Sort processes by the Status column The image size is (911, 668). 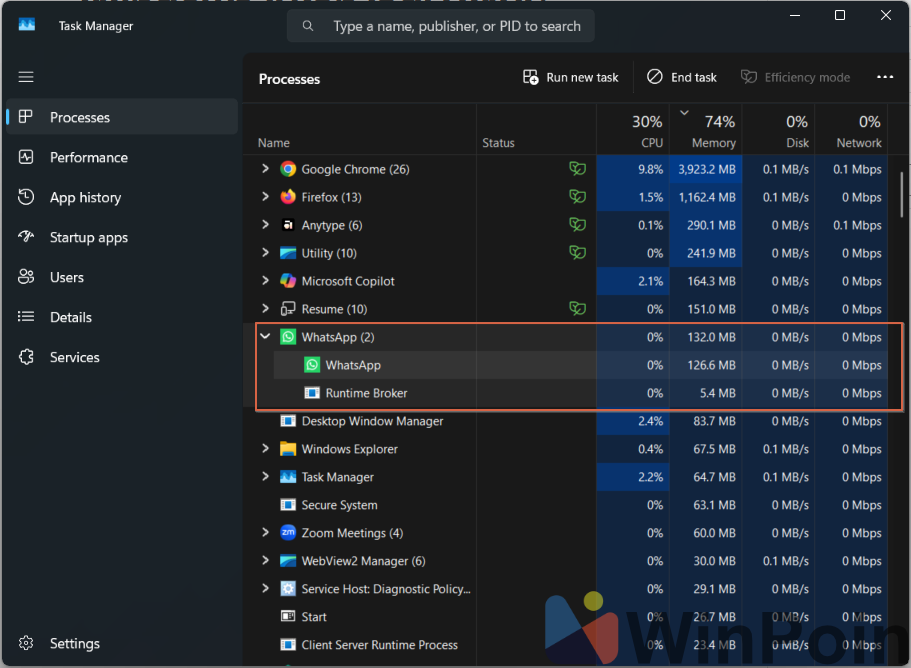[x=536, y=130]
